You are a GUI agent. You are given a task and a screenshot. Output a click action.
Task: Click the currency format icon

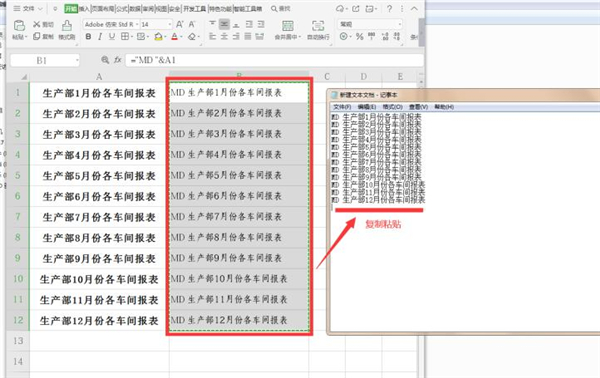point(344,36)
